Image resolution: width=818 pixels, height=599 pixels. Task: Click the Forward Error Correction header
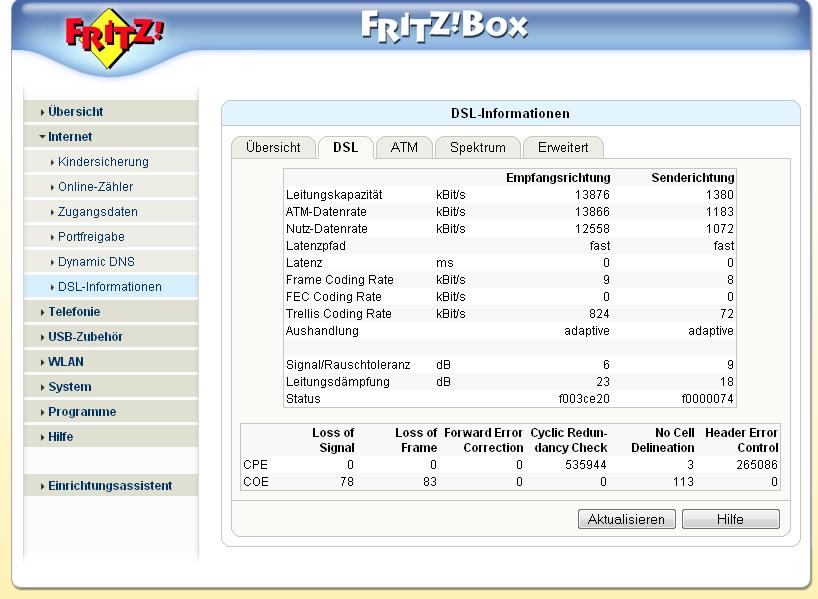pyautogui.click(x=484, y=440)
